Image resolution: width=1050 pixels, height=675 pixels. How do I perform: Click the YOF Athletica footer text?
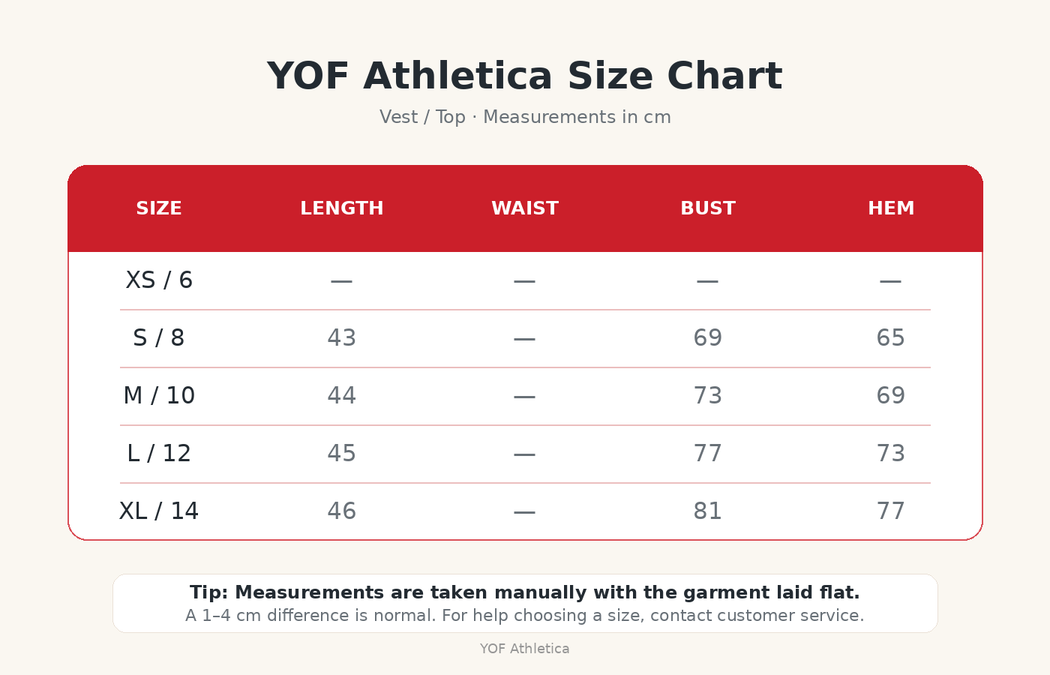(x=525, y=649)
